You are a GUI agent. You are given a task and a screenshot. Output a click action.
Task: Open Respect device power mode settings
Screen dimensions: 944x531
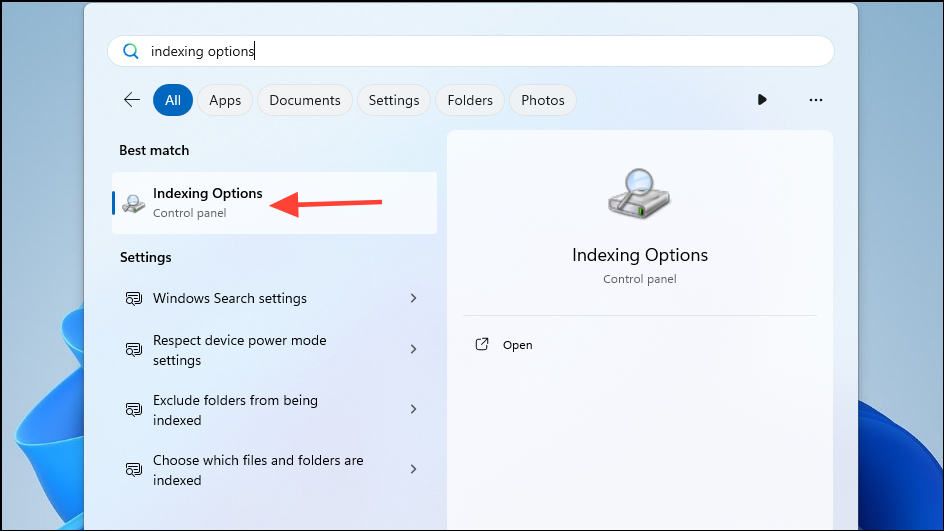275,350
